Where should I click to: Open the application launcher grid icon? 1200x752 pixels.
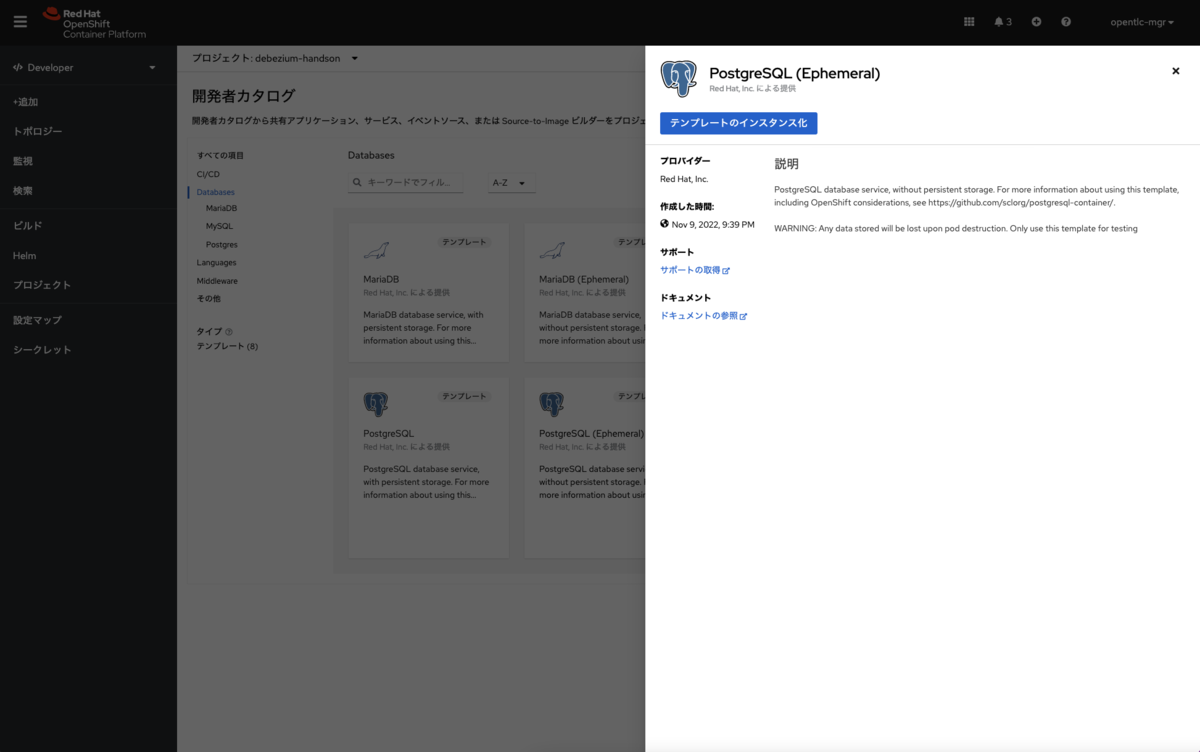click(969, 21)
